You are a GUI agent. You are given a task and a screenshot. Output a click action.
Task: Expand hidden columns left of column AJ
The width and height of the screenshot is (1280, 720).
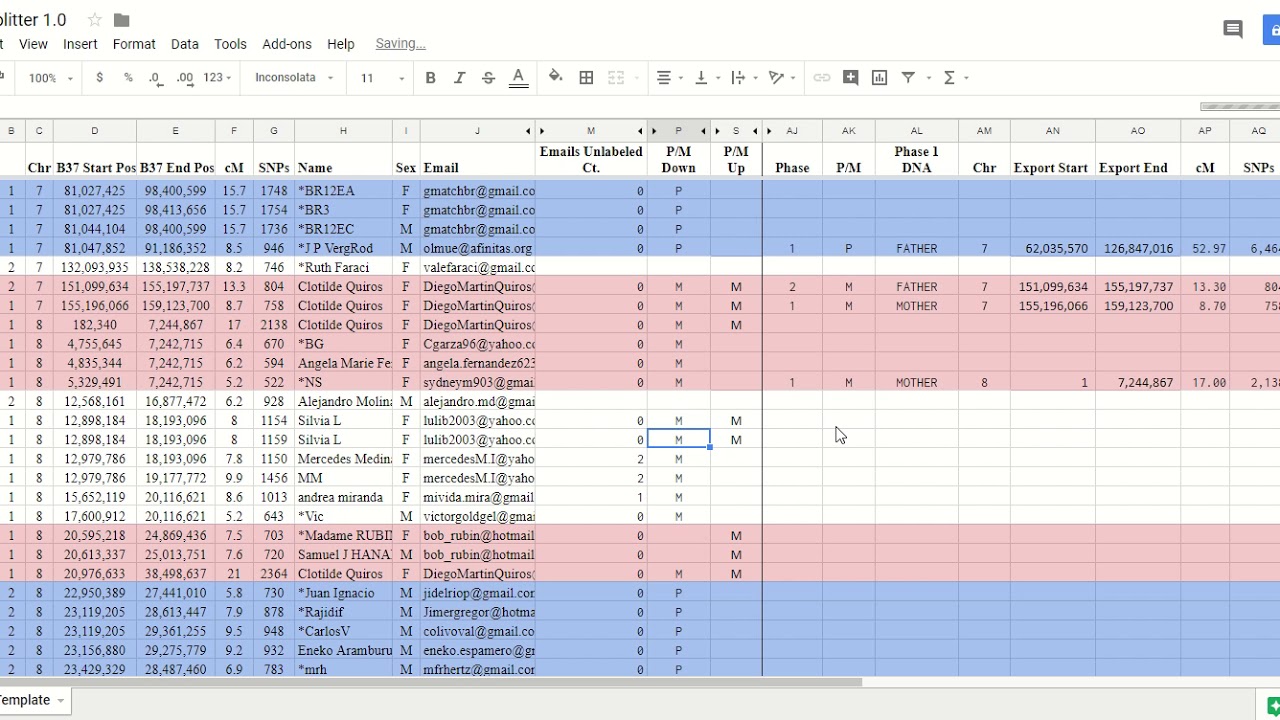tap(769, 131)
